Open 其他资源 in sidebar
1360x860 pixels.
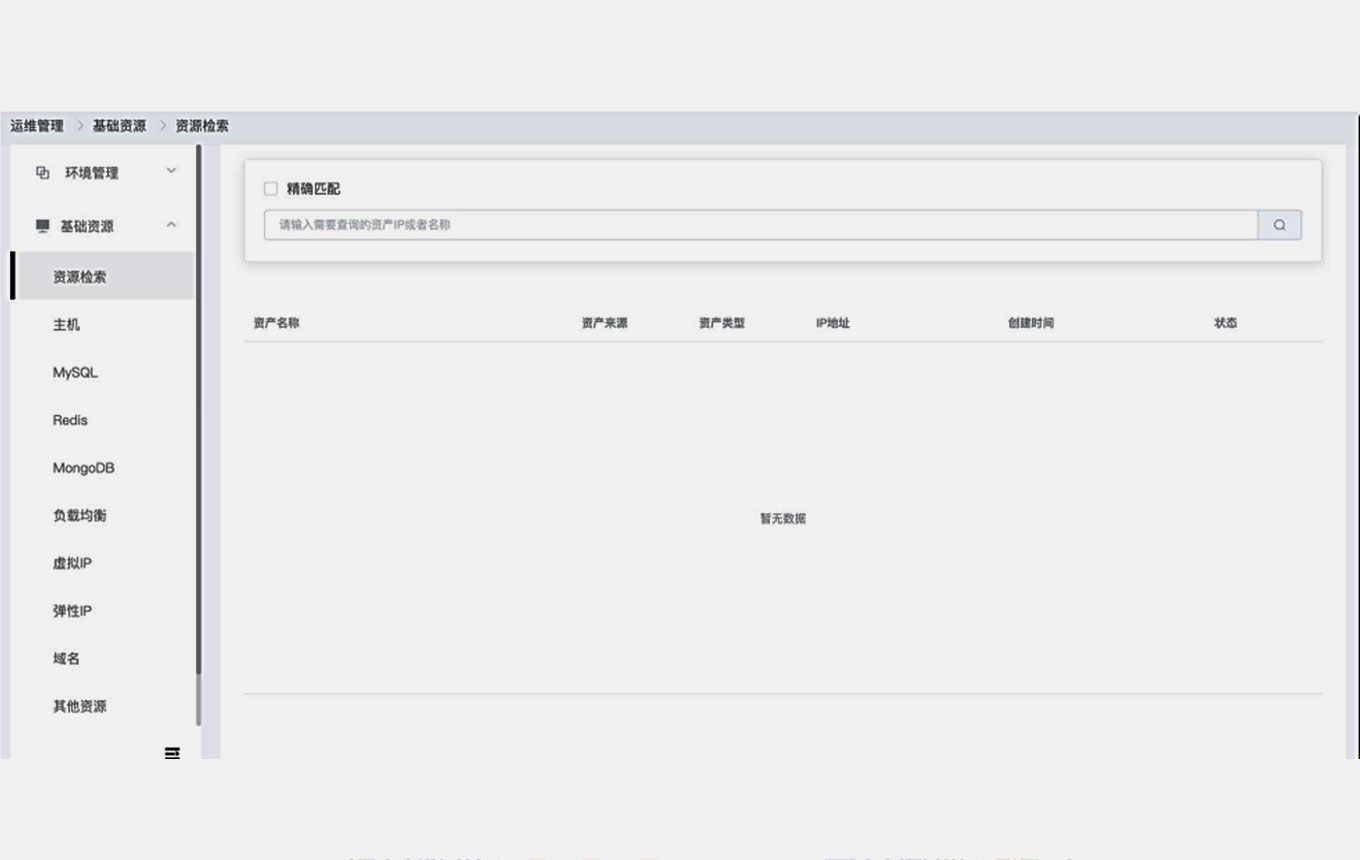click(x=80, y=706)
